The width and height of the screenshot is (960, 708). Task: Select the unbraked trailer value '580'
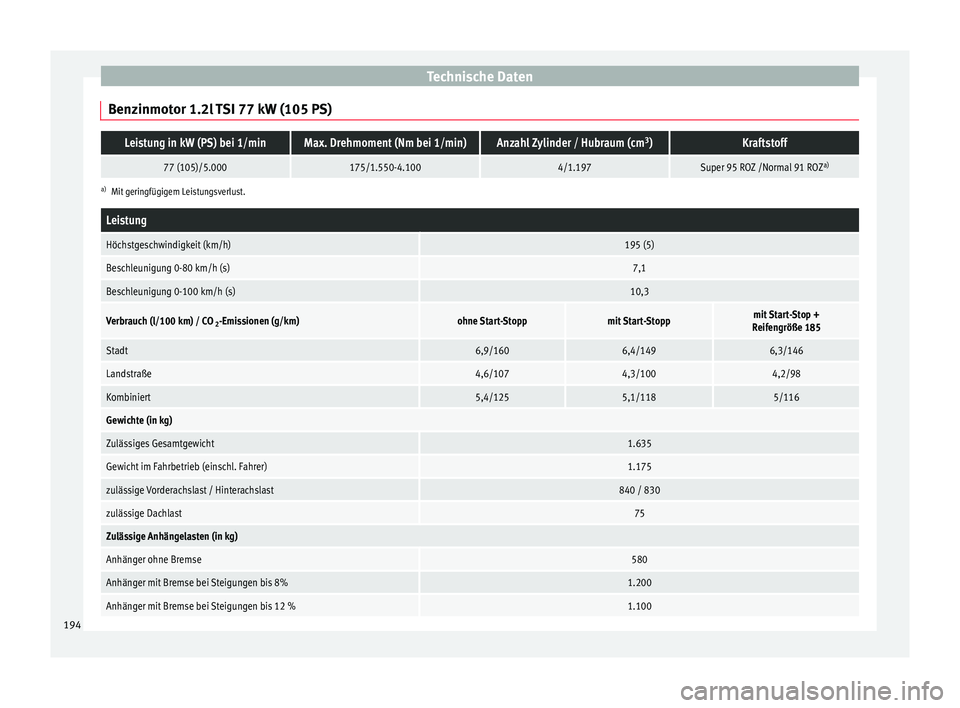639,560
